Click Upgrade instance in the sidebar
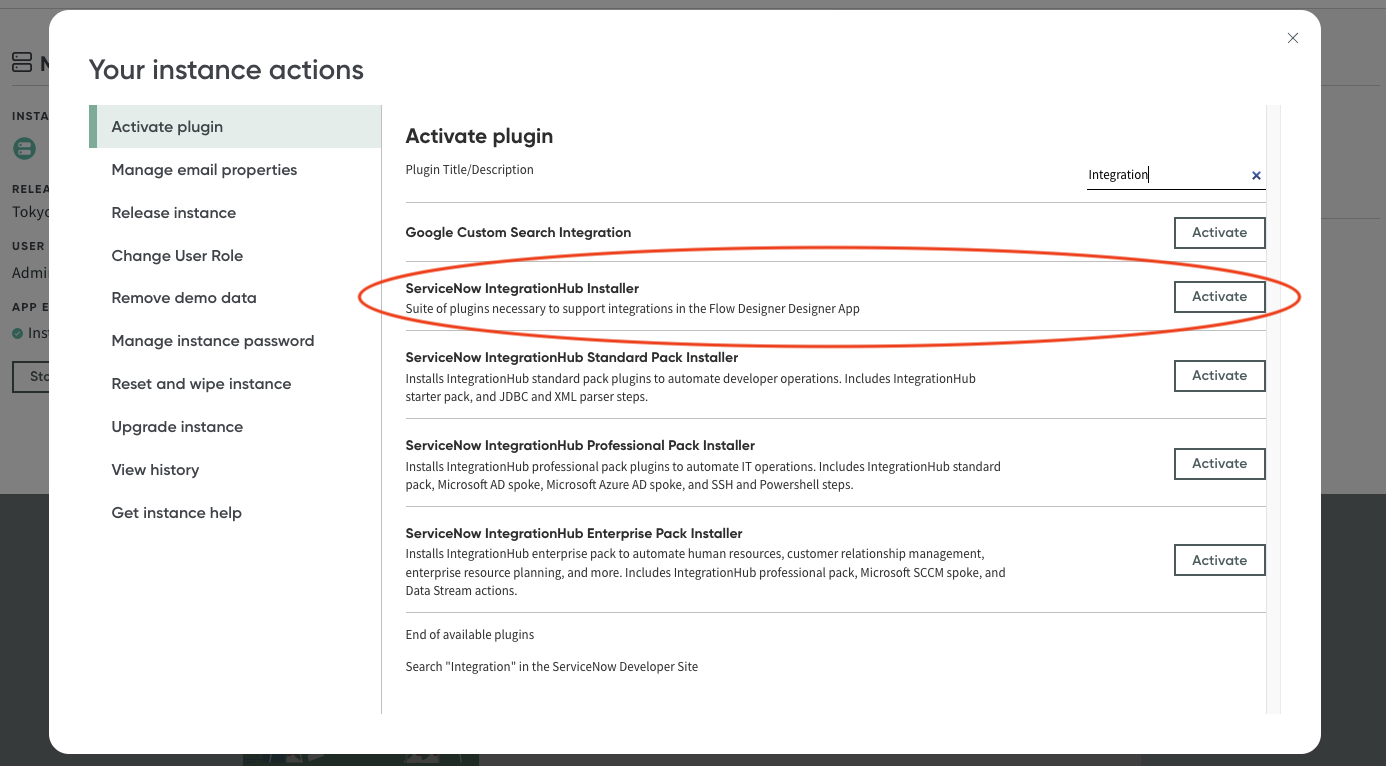 (177, 426)
